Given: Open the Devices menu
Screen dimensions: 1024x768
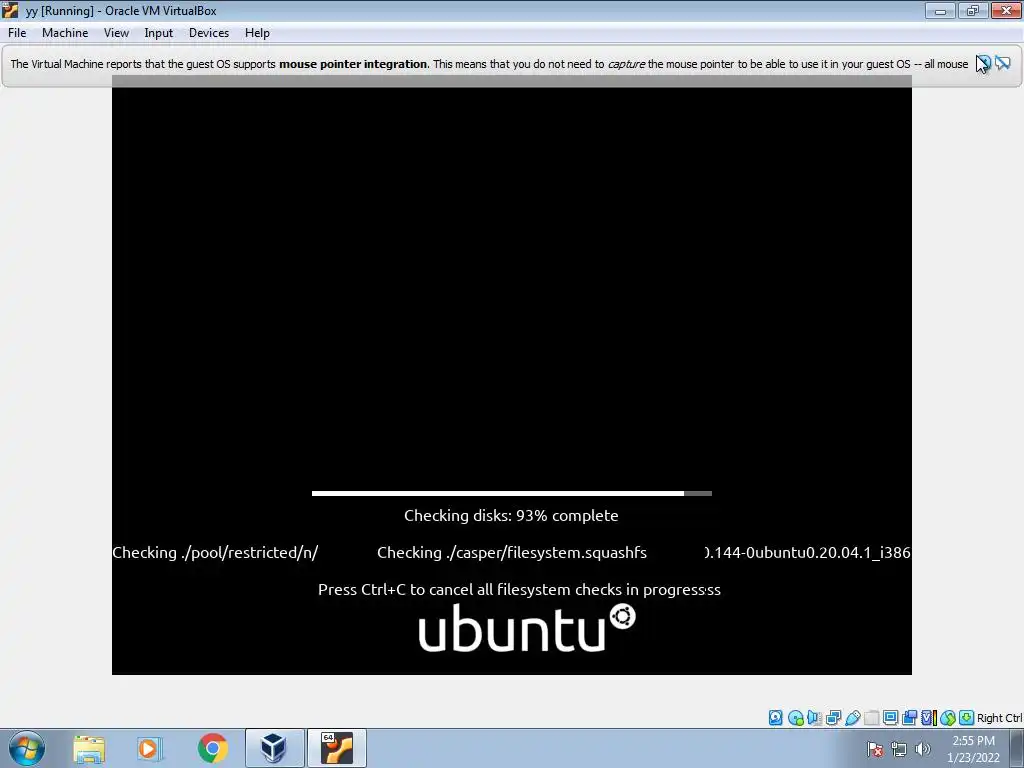Looking at the screenshot, I should (209, 33).
